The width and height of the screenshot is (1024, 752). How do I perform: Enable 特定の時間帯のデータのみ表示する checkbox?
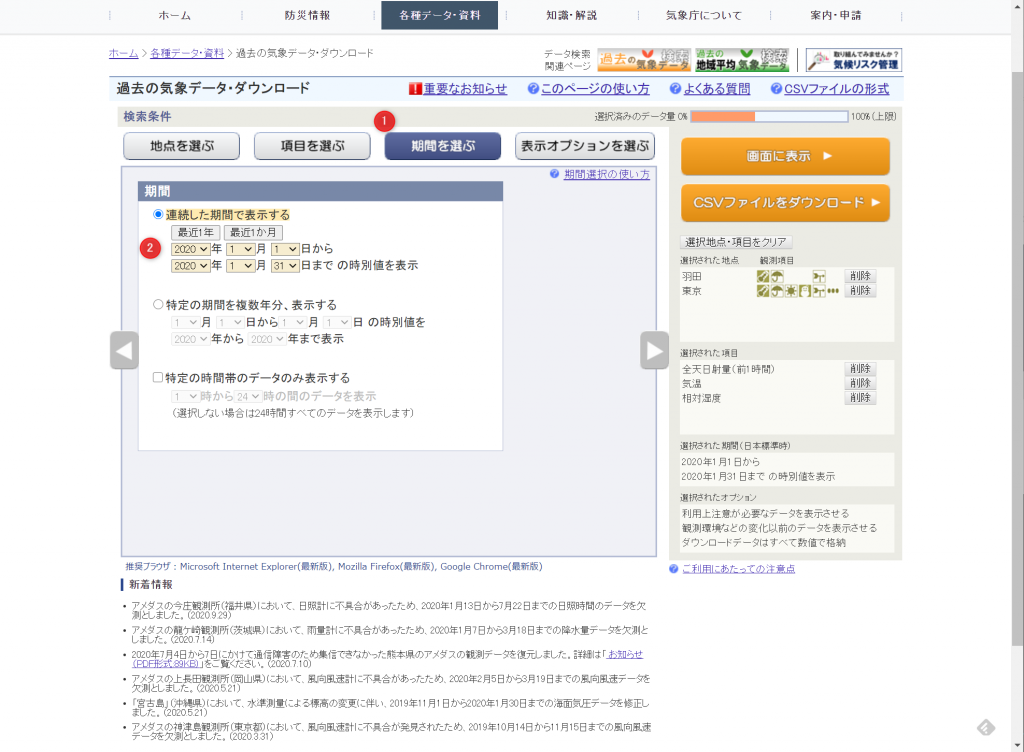[x=158, y=378]
